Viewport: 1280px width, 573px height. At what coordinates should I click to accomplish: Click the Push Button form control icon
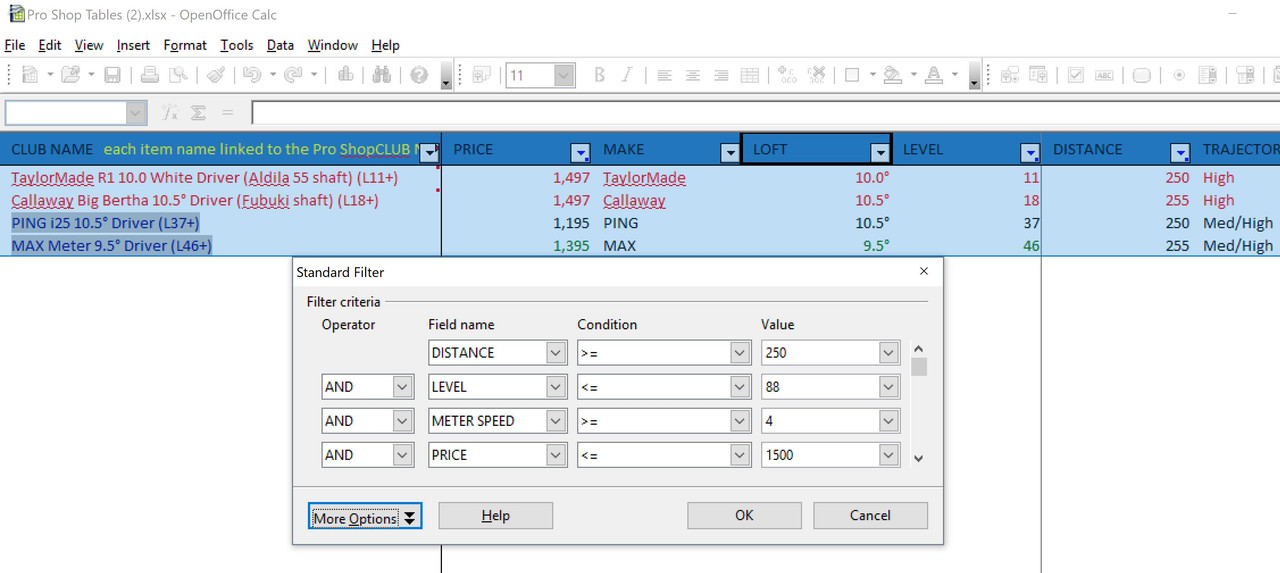1141,75
